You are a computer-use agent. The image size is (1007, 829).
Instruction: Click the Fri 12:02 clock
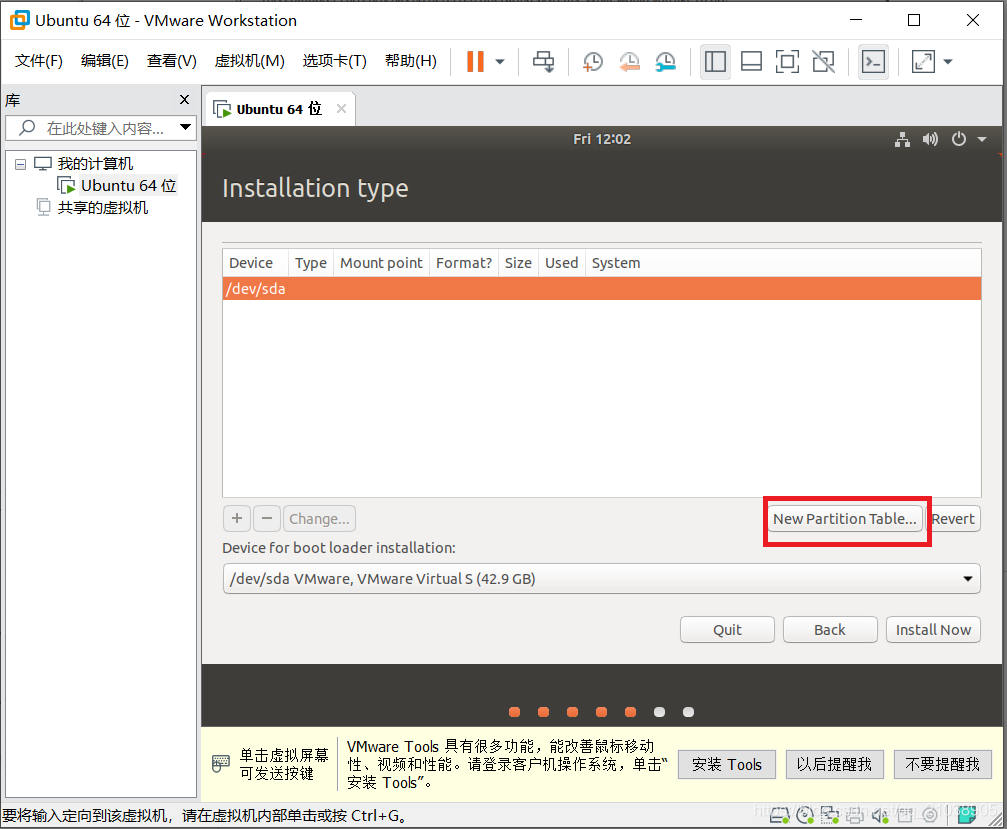(602, 139)
